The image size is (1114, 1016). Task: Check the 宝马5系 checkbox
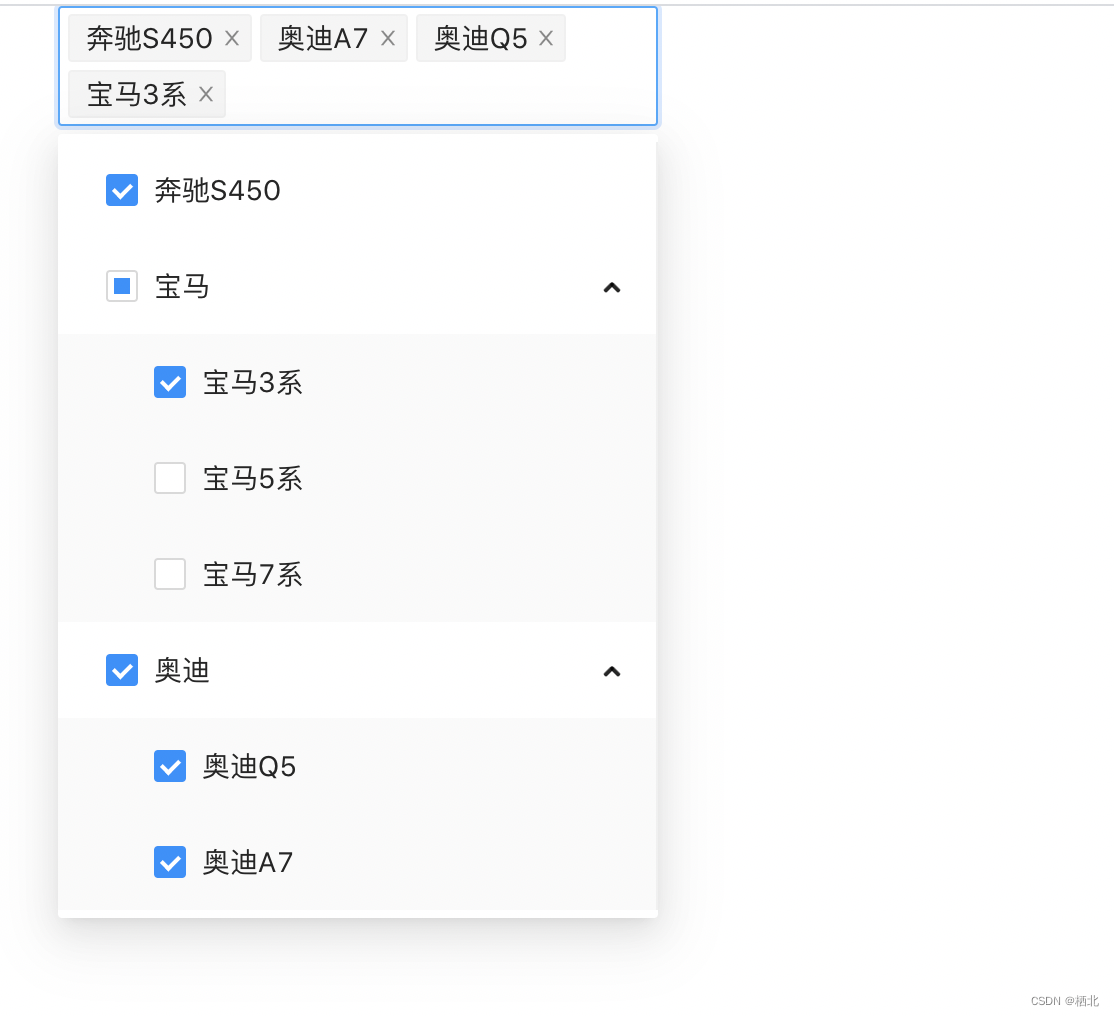(x=170, y=478)
